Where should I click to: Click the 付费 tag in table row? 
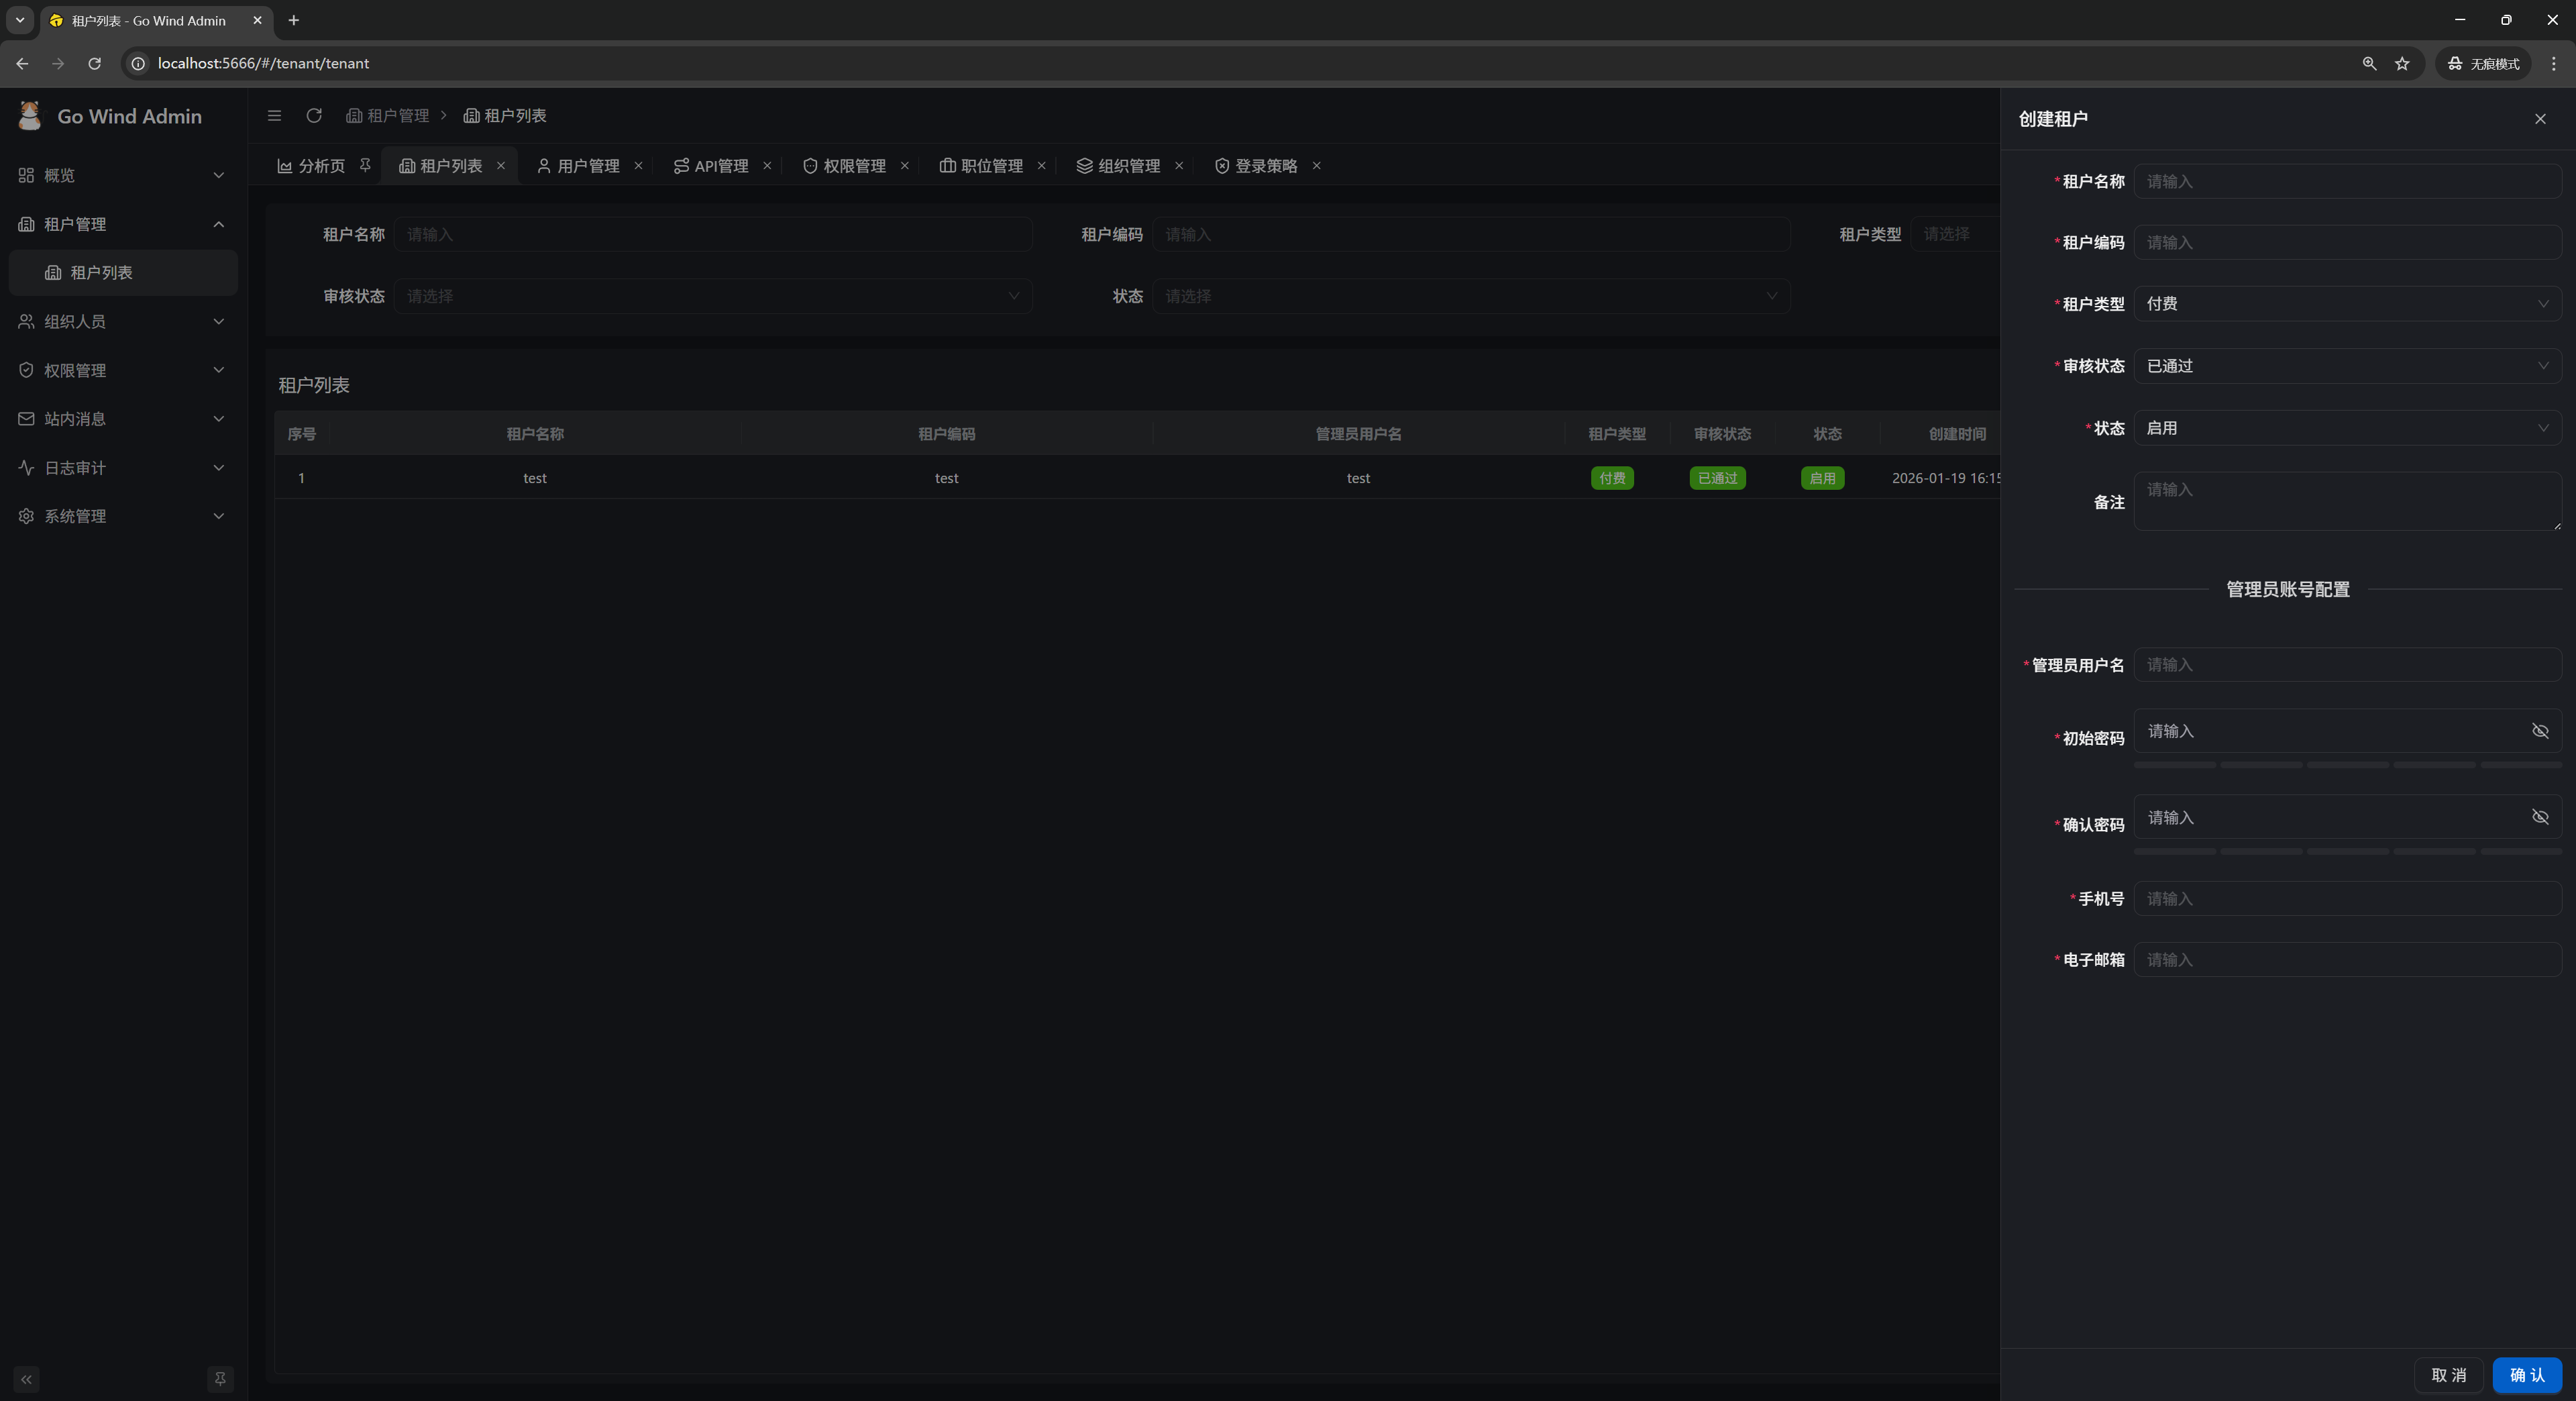pyautogui.click(x=1612, y=478)
